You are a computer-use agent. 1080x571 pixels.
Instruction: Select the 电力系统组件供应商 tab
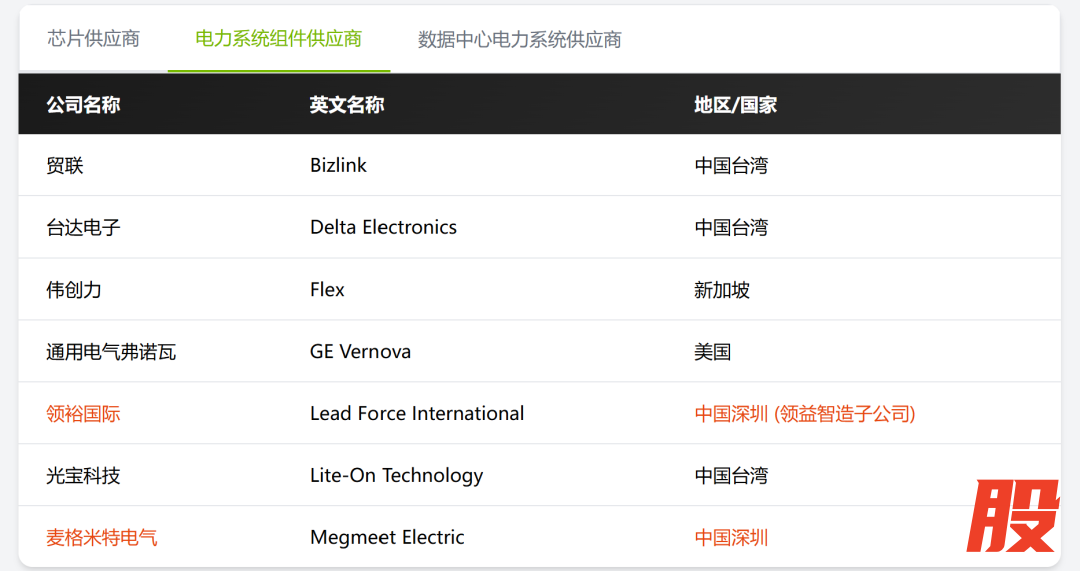[x=278, y=39]
